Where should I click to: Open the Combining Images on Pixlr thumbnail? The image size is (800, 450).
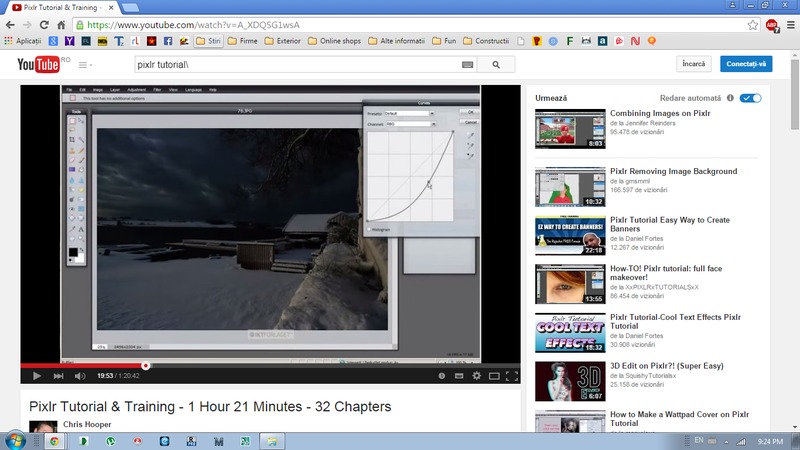[570, 129]
